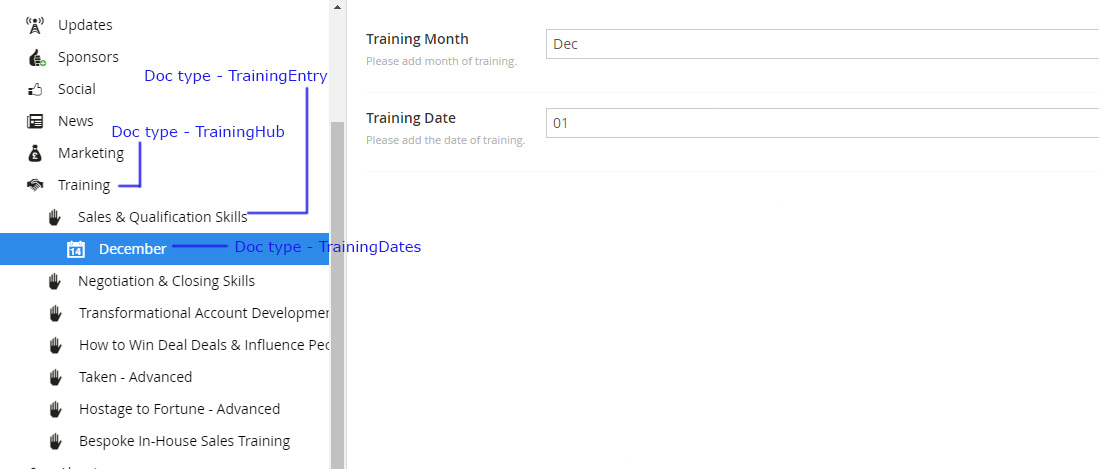
Task: Click hand icon beside Taken - Advanced
Action: click(55, 377)
